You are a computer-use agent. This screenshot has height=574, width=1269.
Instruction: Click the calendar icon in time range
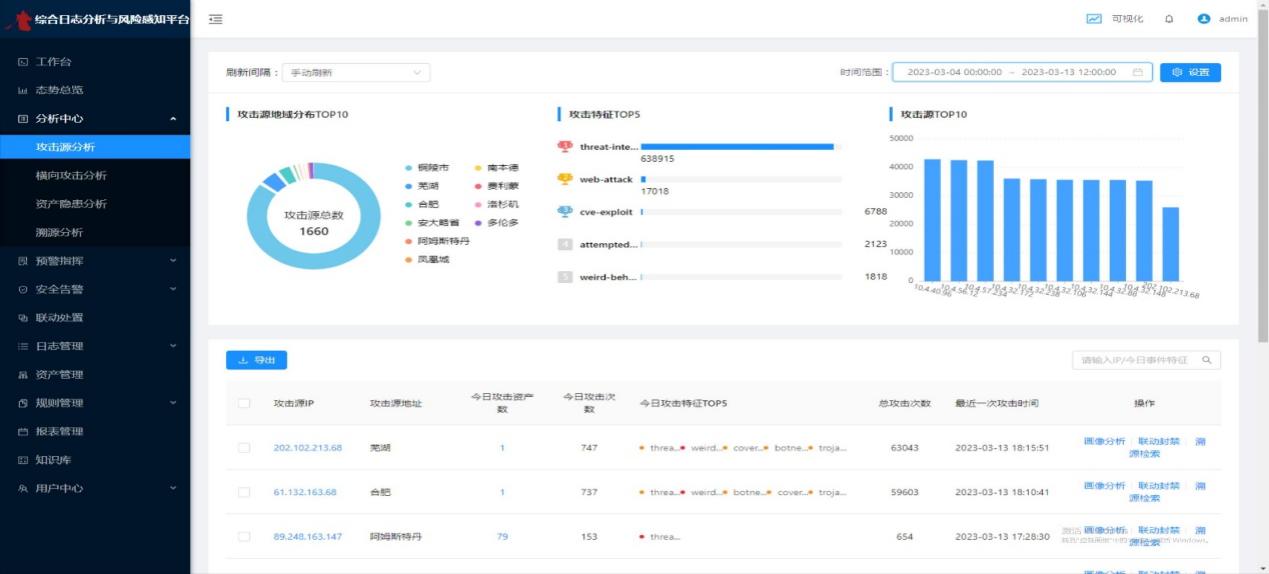tap(1138, 72)
